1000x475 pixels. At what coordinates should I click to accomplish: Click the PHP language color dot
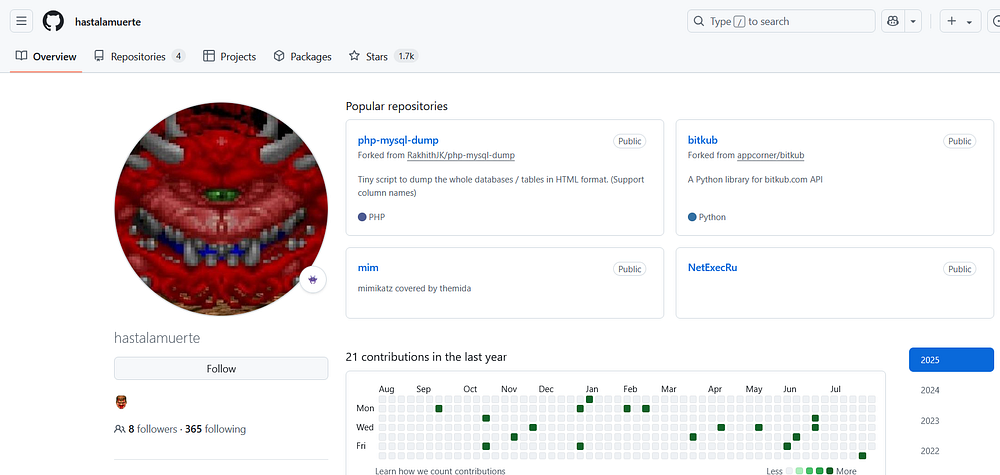pos(362,217)
